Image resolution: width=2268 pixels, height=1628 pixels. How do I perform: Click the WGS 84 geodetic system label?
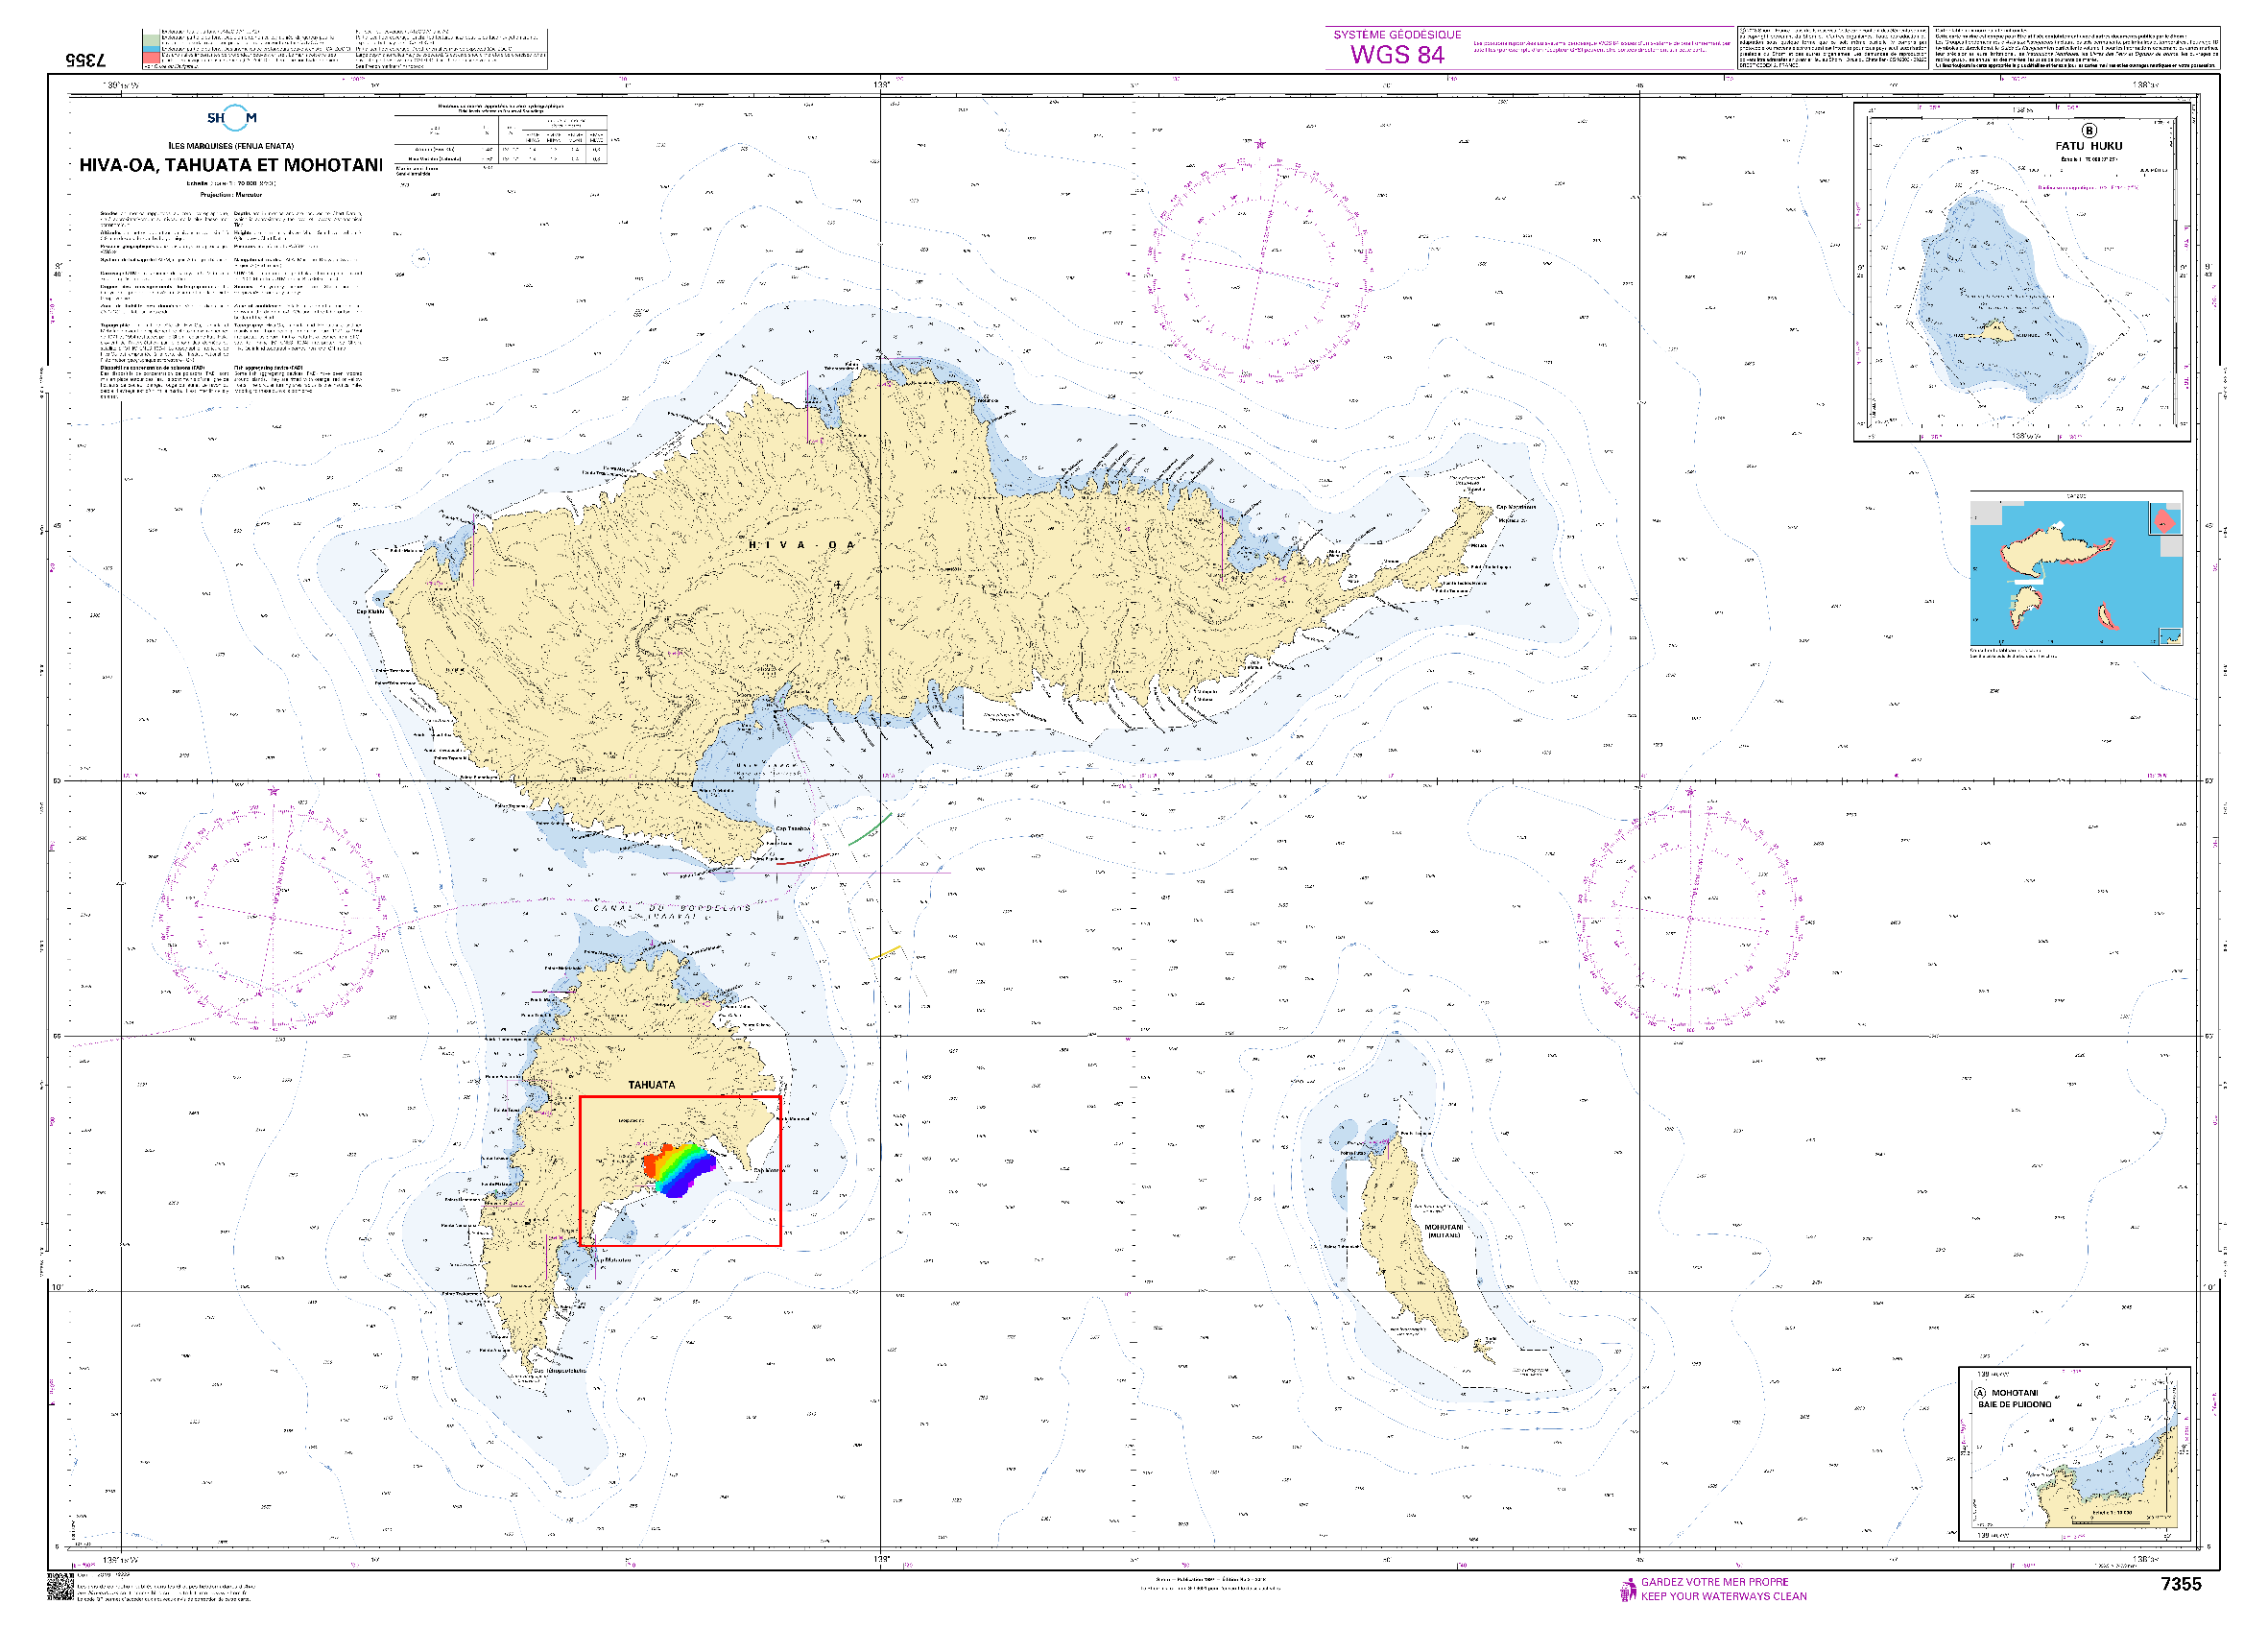pos(1397,55)
